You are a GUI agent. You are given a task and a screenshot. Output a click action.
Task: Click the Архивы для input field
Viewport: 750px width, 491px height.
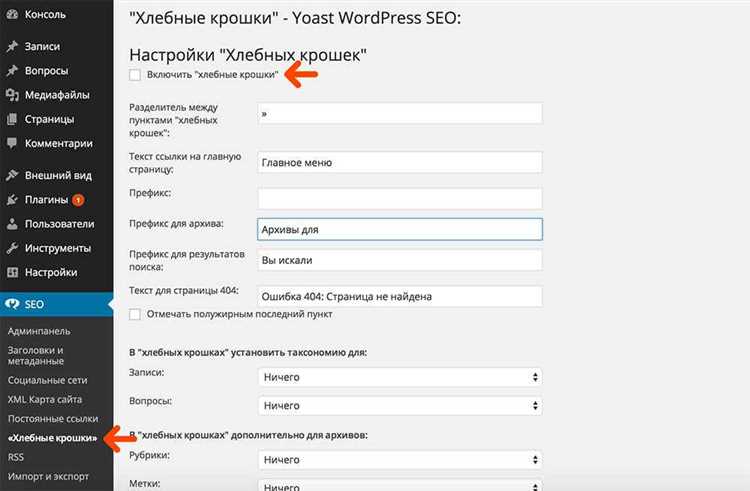point(400,229)
